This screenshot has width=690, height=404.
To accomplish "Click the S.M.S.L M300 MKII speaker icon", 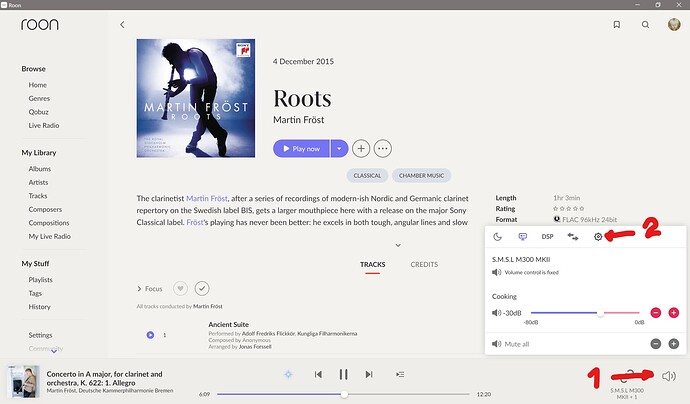I will coord(496,272).
